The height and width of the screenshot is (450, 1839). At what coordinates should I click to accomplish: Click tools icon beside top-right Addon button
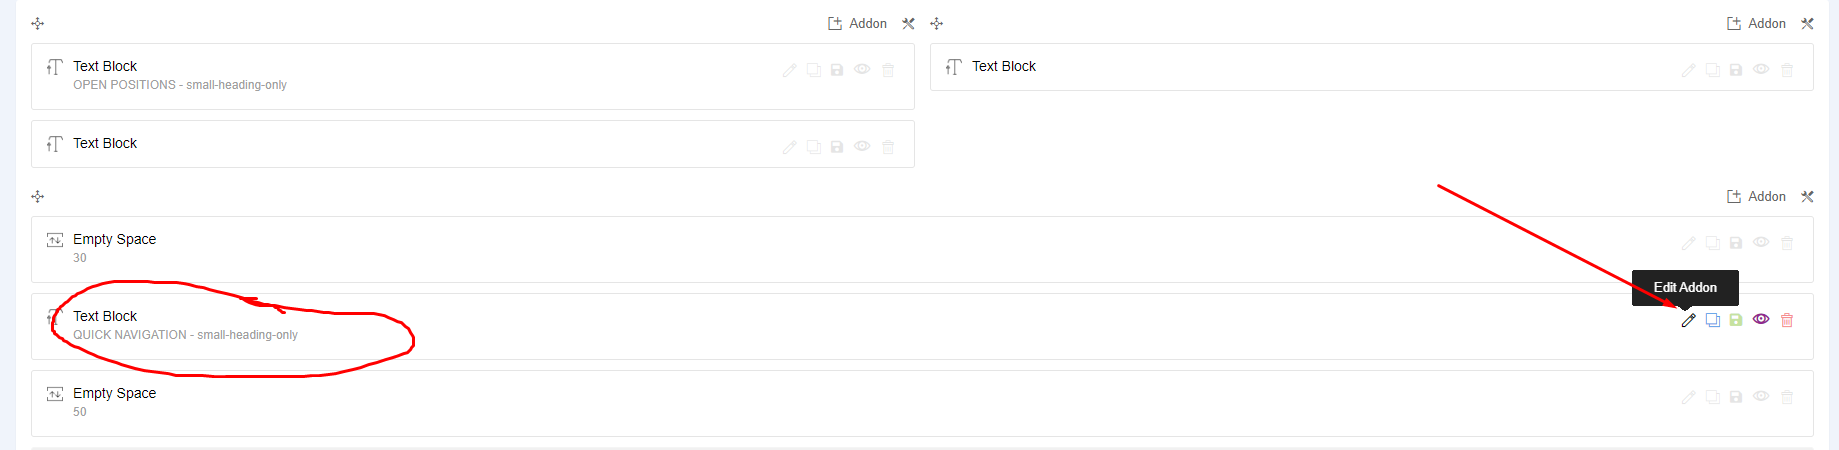pyautogui.click(x=1807, y=23)
